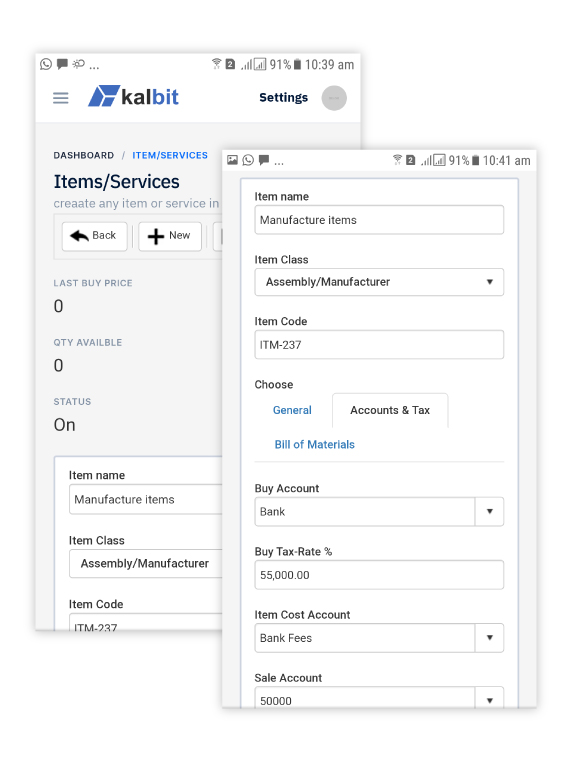
Task: Click the Buy Tax-Rate % input field
Action: point(379,575)
